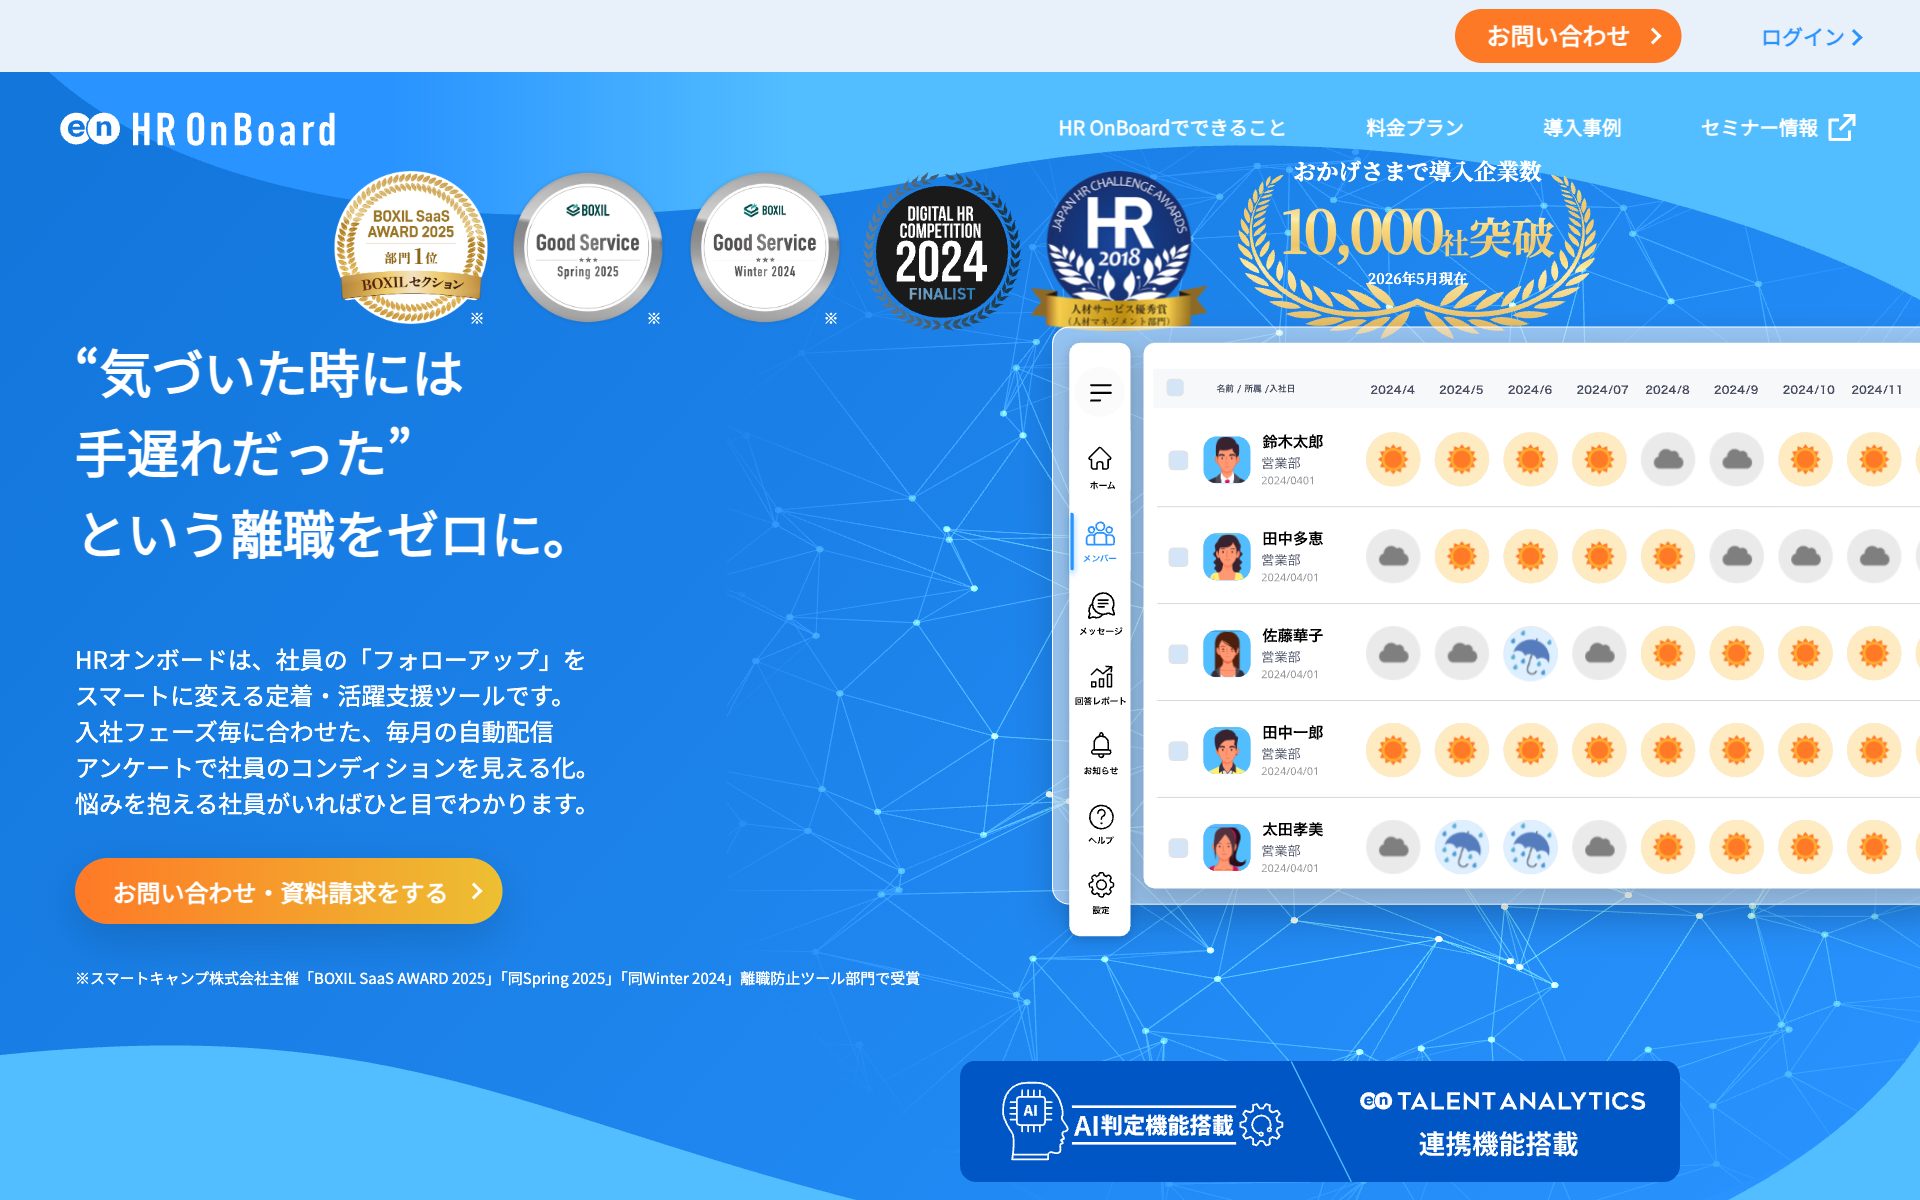Viewport: 1920px width, 1200px height.
Task: Open the 料金プラン menu item
Action: 1415,128
